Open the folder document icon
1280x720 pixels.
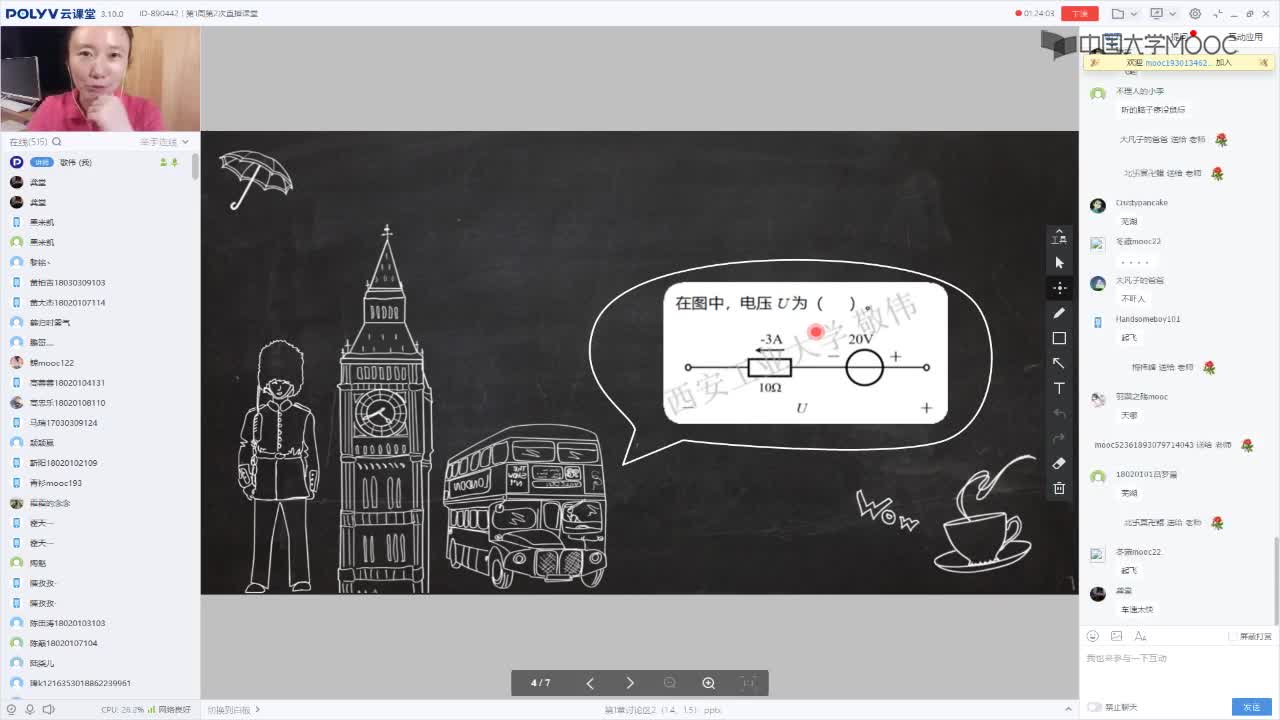point(1118,14)
